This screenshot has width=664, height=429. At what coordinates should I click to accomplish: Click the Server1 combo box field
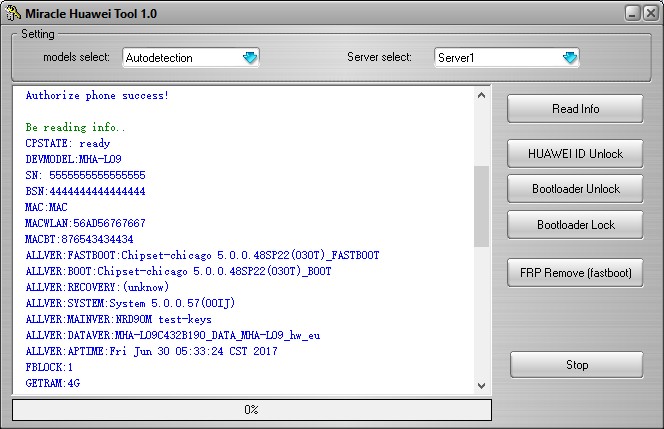click(506, 58)
